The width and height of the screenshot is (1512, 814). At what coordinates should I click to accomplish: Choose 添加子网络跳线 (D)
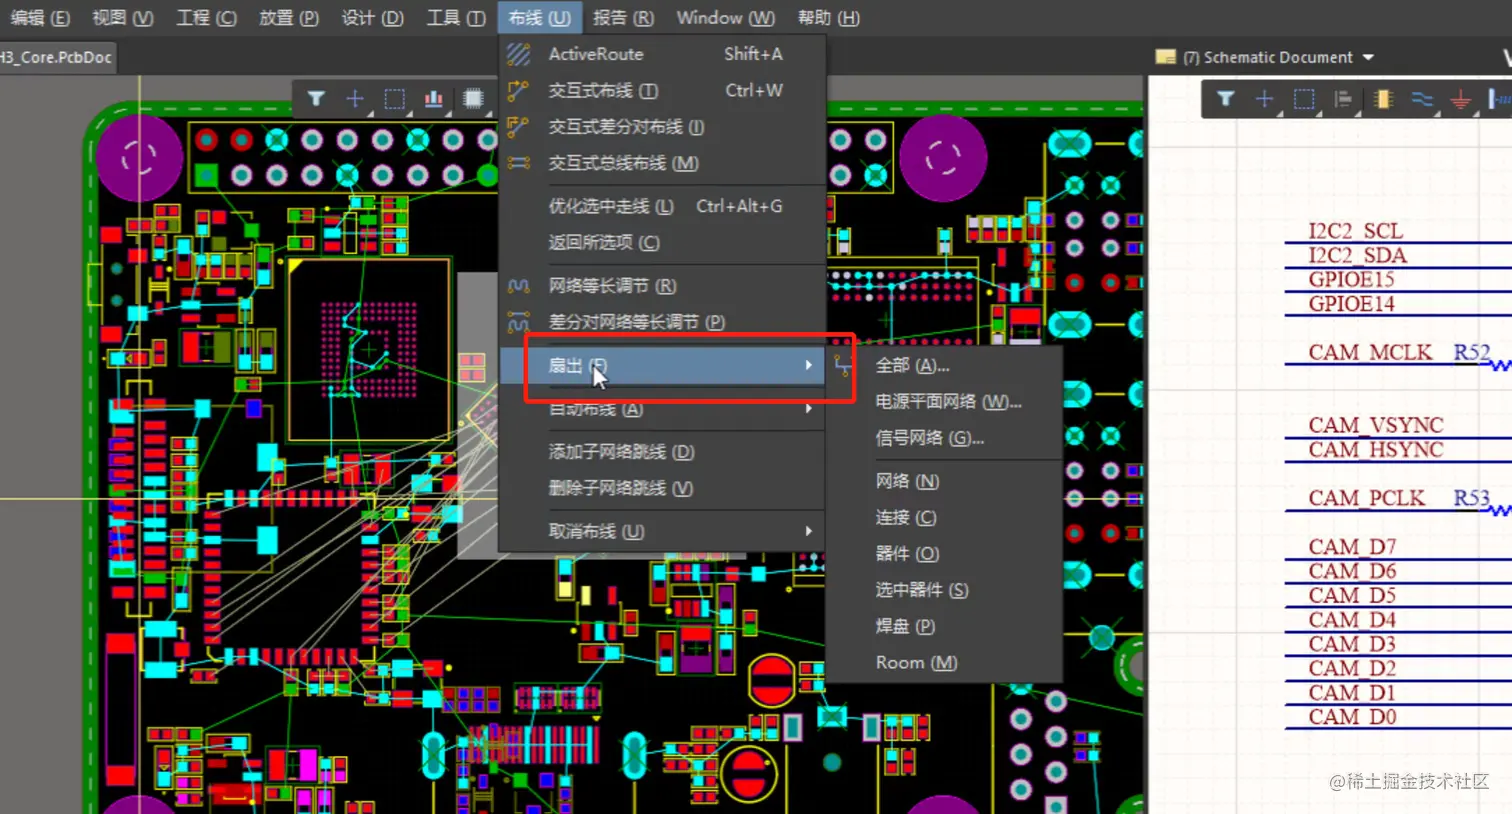661,452
